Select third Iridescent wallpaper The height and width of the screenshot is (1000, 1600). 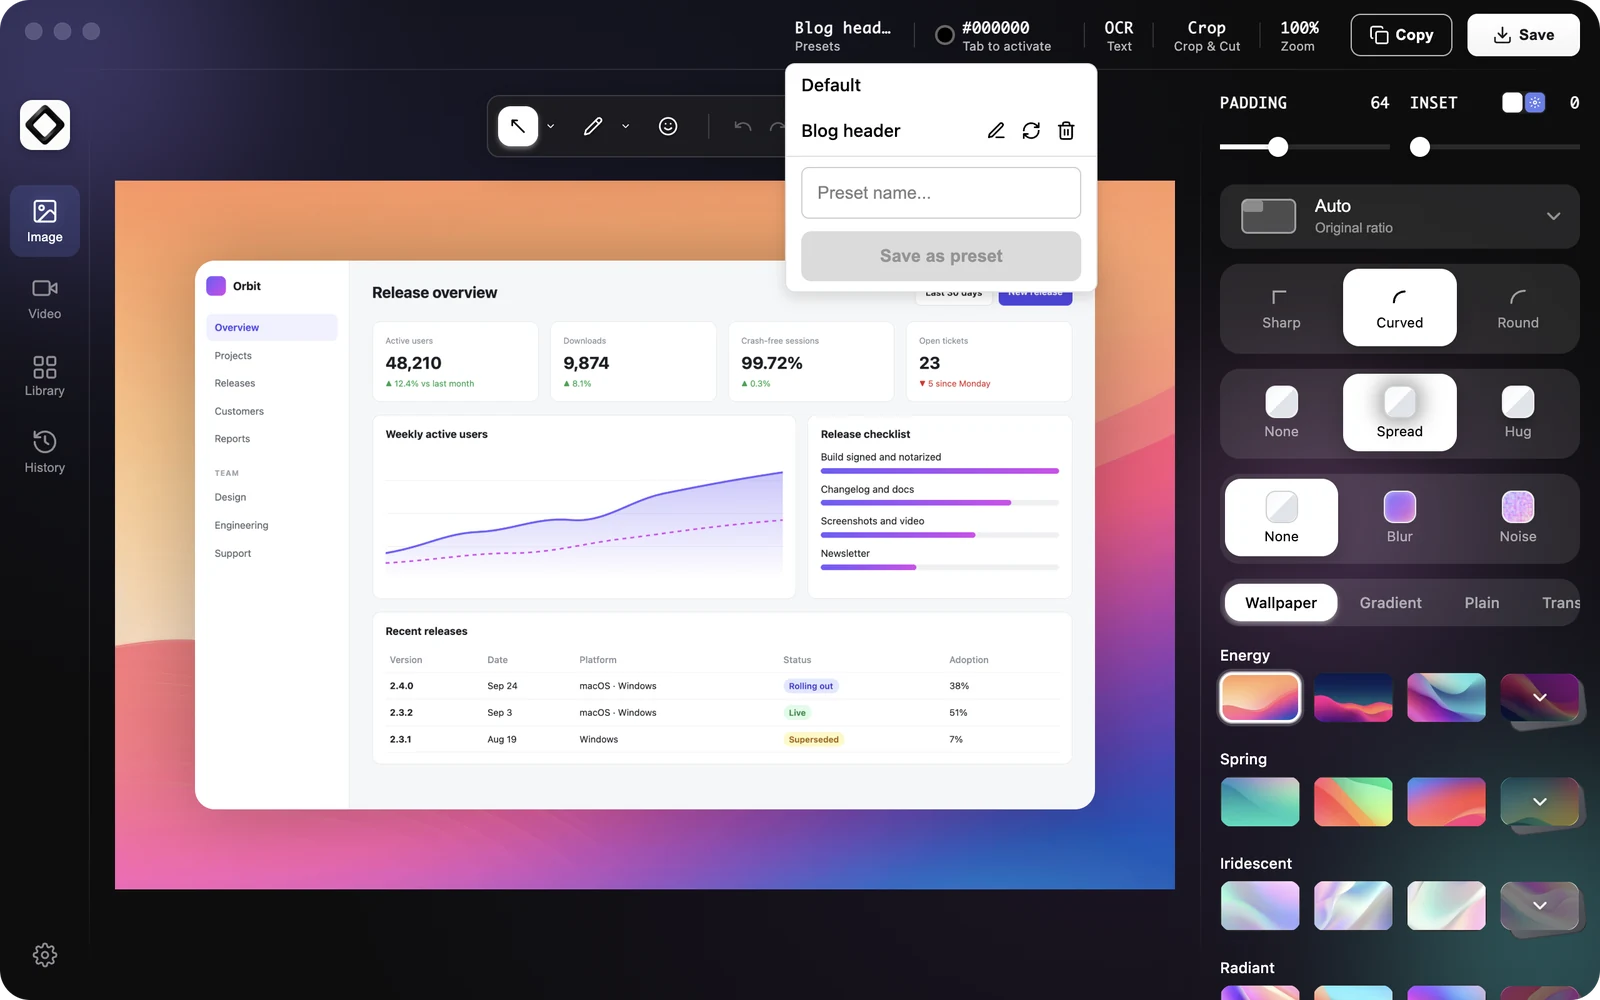1446,906
